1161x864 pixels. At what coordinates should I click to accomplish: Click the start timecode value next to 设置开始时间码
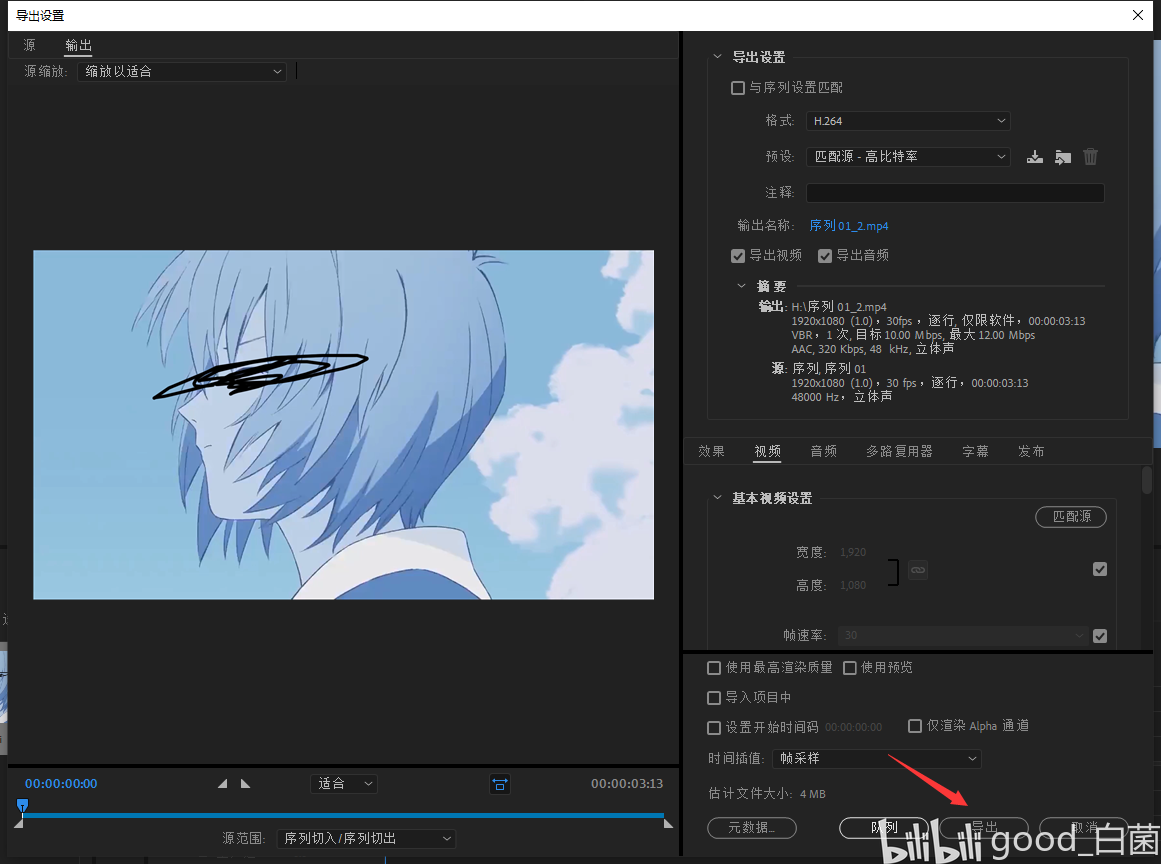point(853,728)
